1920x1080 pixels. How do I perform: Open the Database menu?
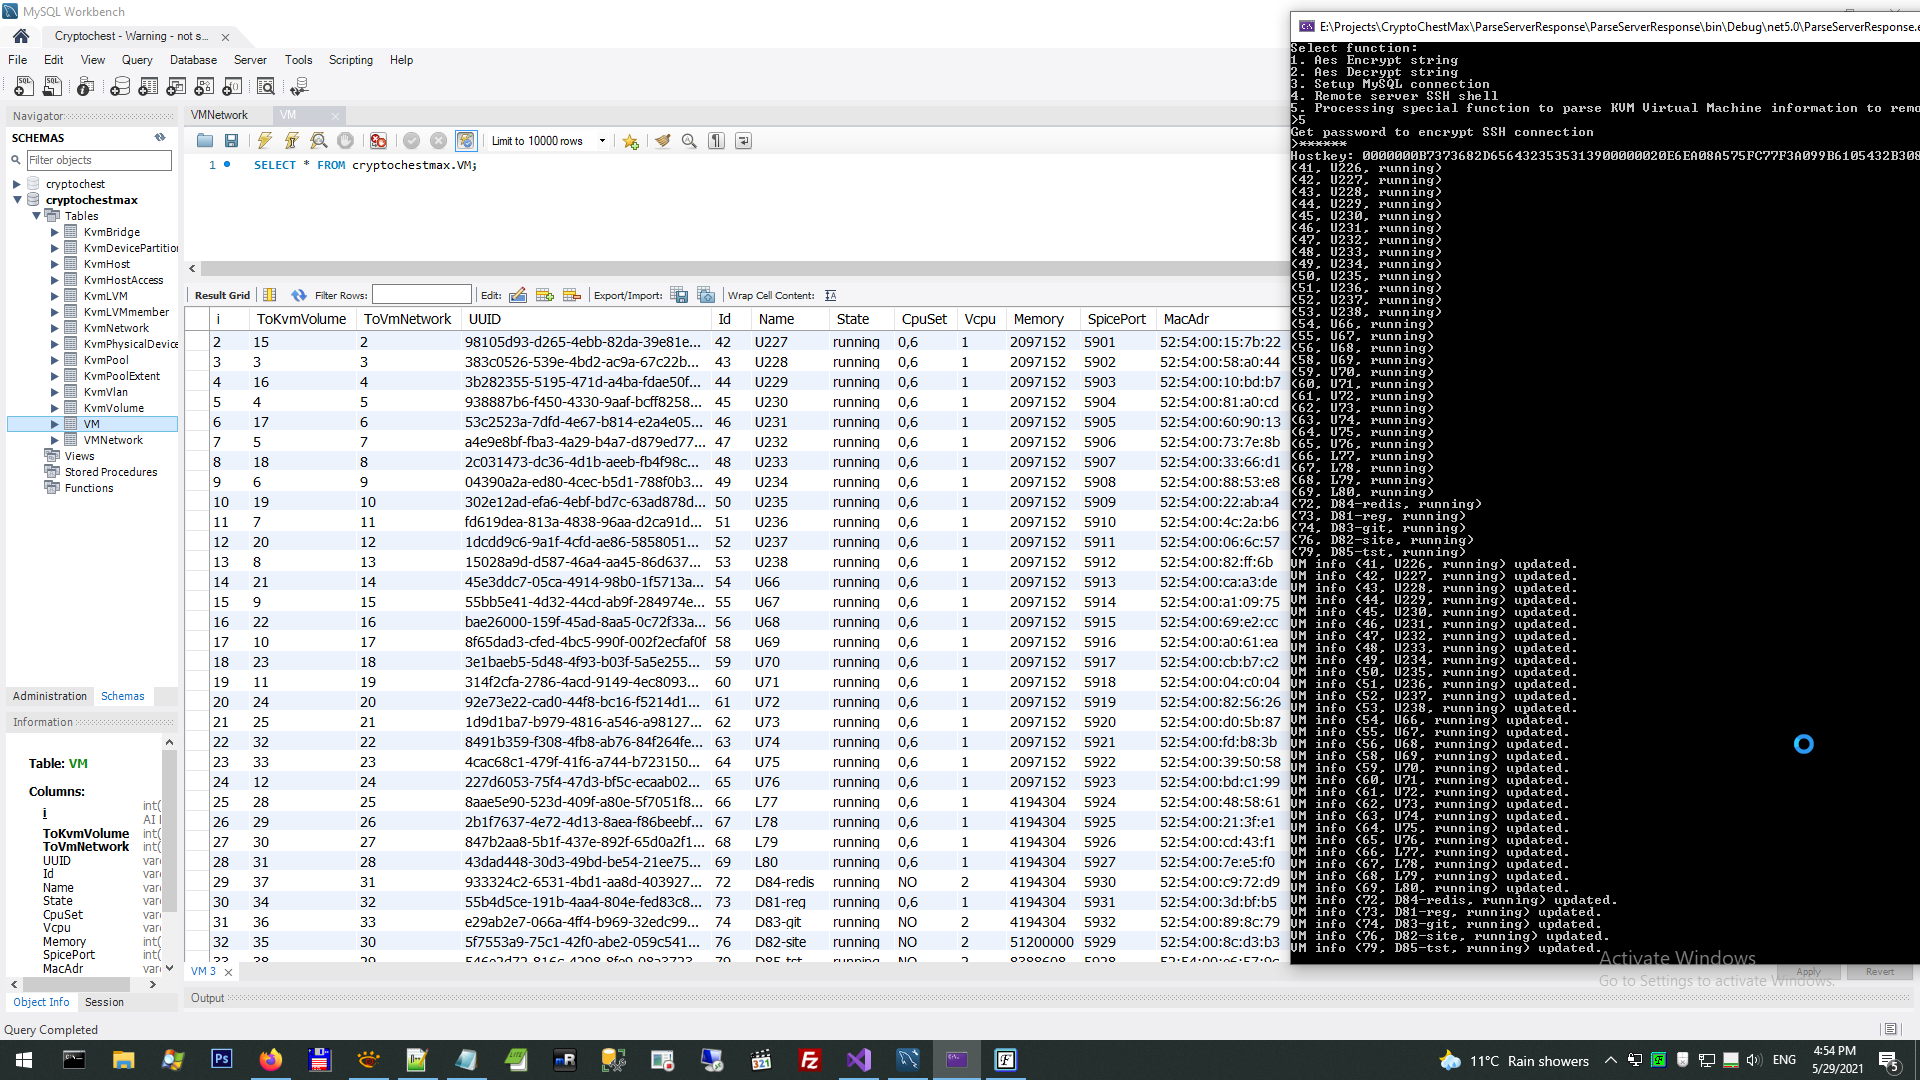[193, 60]
